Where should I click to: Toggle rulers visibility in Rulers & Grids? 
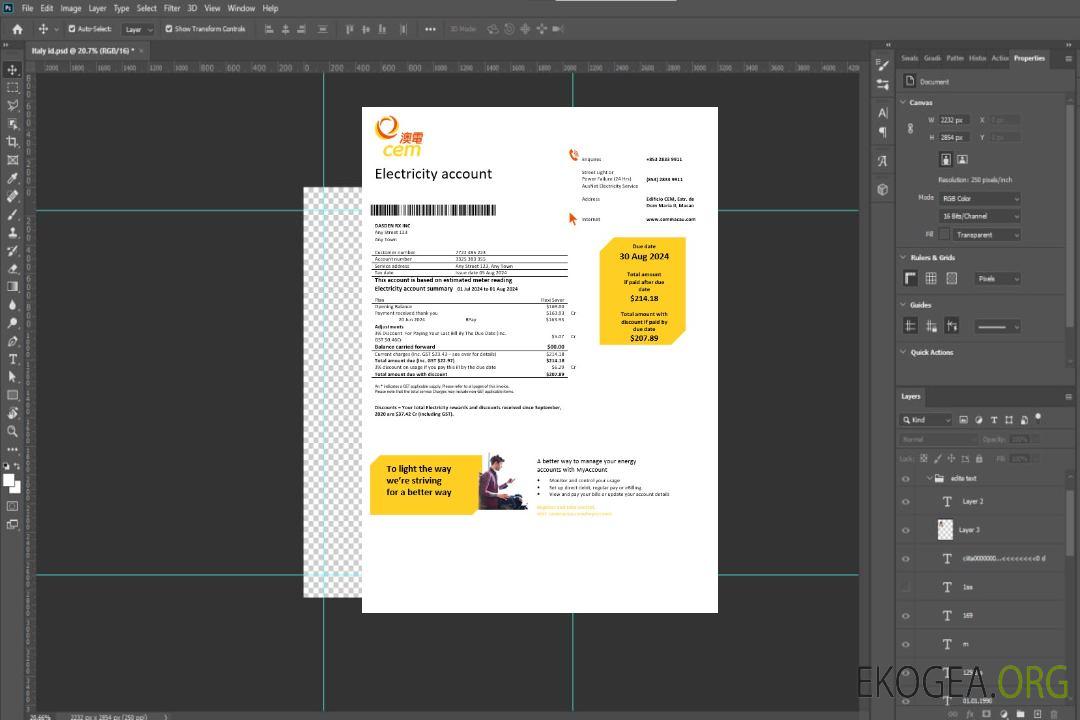coord(911,278)
